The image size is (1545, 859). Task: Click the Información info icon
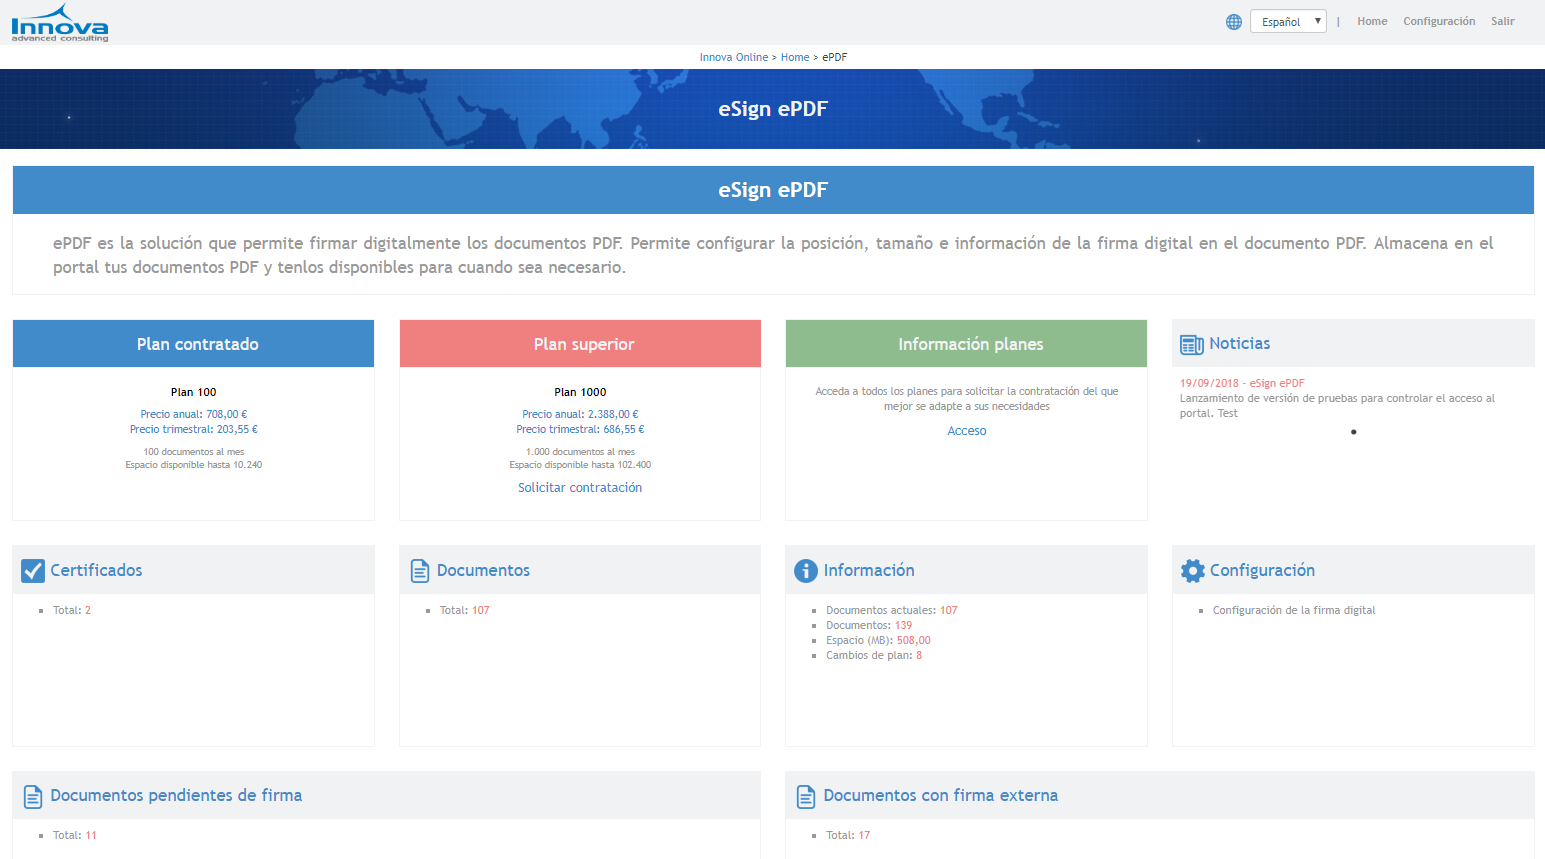click(806, 571)
